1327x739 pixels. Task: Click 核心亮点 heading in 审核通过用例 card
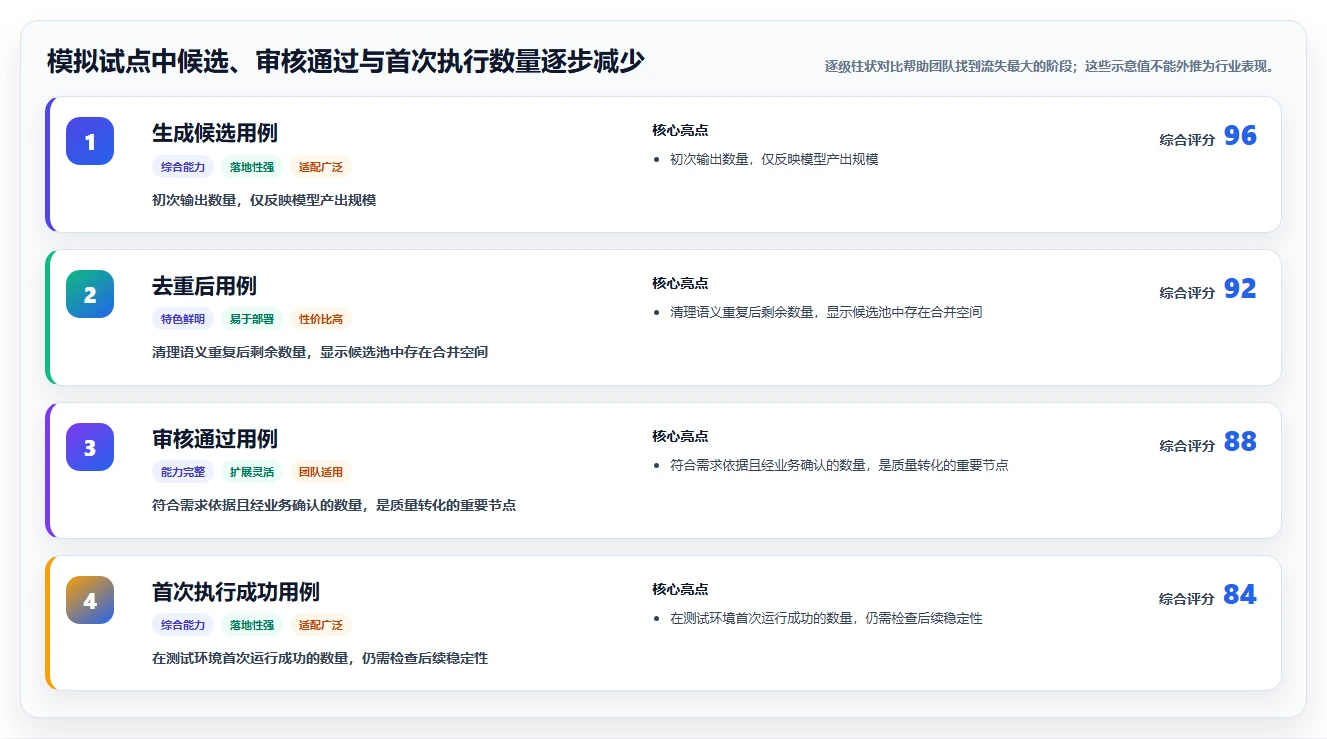coord(680,437)
